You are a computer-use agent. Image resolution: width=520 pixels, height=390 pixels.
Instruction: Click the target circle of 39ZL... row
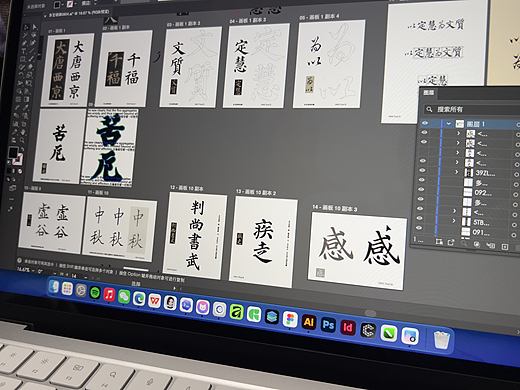516,174
